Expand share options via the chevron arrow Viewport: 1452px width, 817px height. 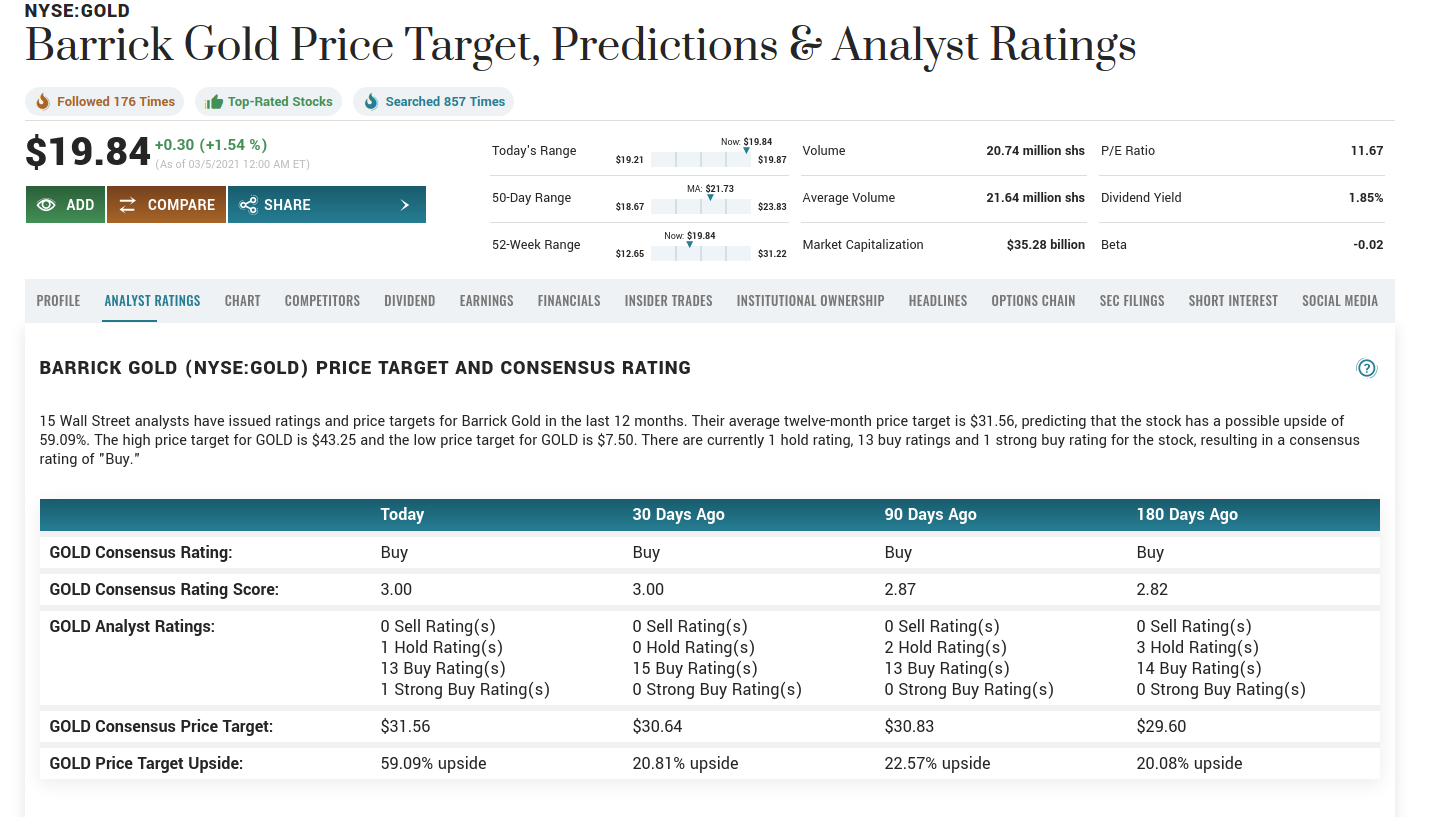[x=406, y=204]
